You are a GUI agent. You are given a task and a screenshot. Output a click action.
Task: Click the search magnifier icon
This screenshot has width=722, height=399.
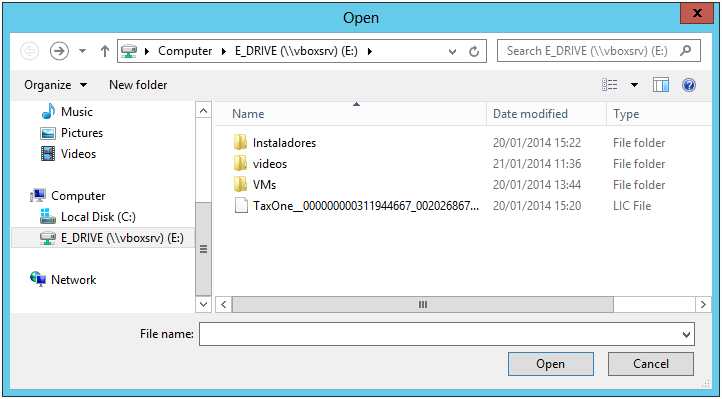tap(686, 50)
